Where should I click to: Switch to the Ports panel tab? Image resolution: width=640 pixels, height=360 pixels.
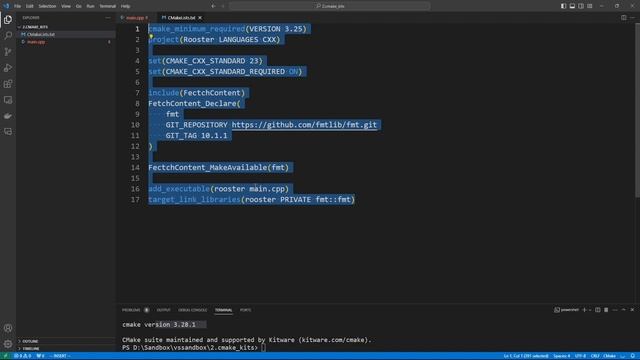pos(245,310)
